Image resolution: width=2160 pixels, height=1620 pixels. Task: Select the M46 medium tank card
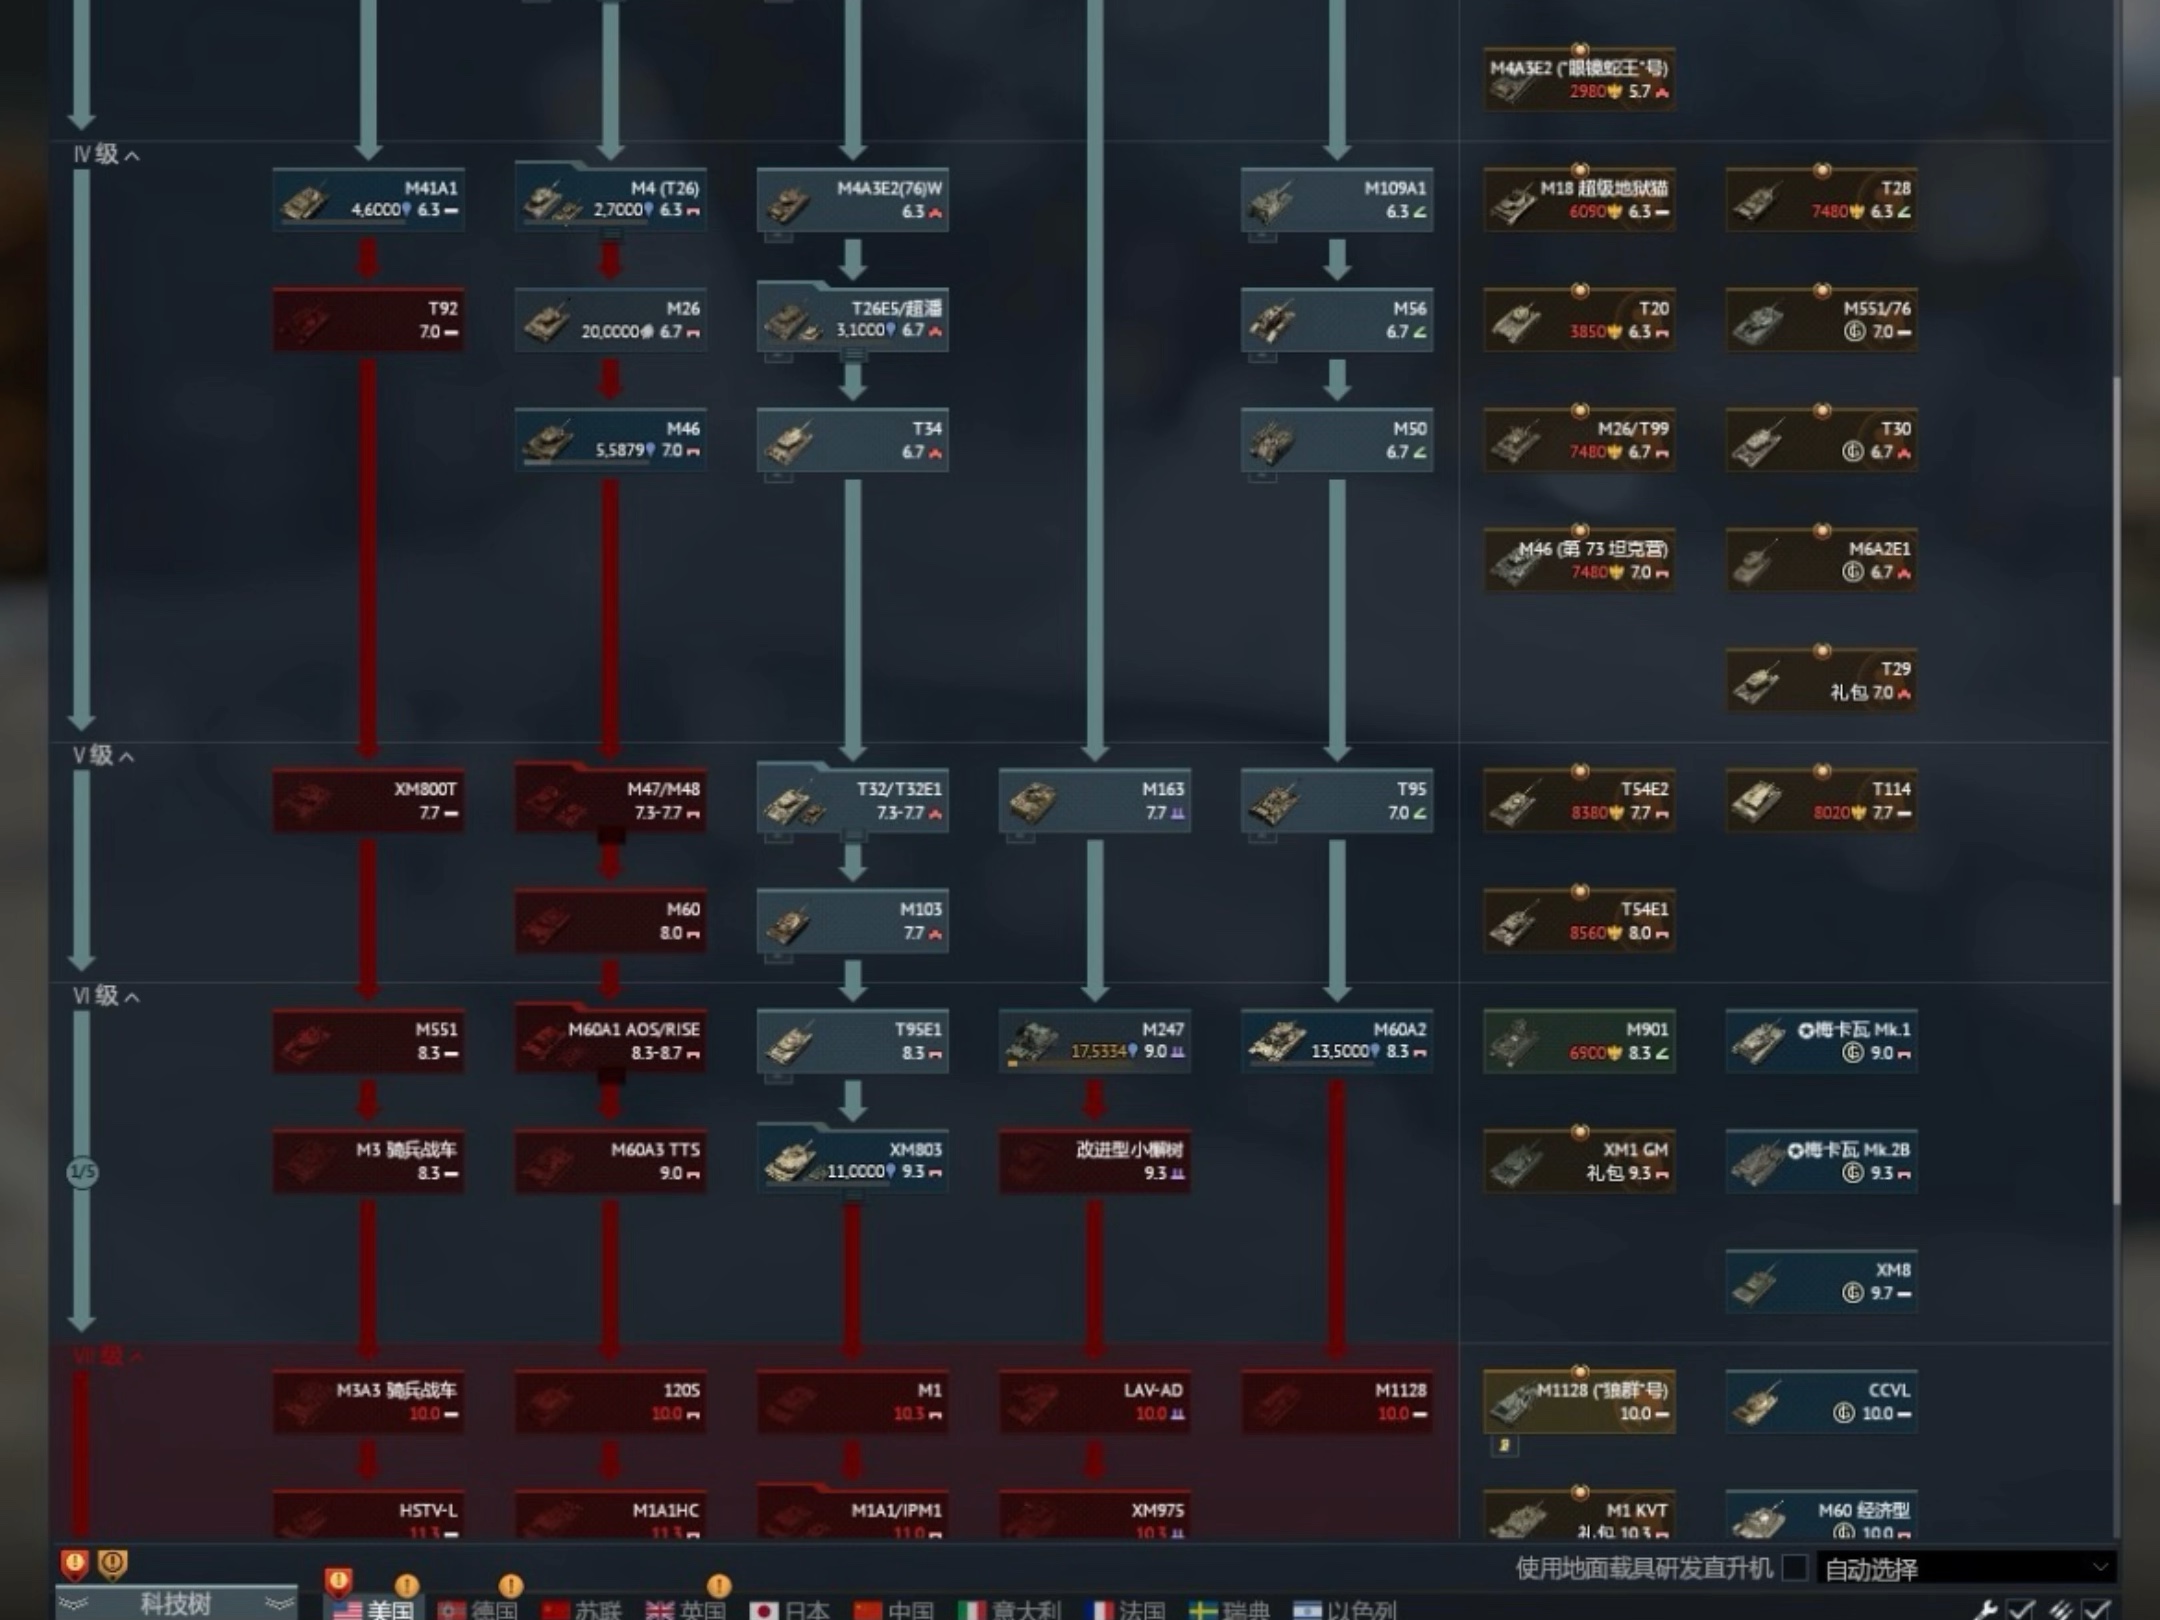[x=610, y=440]
